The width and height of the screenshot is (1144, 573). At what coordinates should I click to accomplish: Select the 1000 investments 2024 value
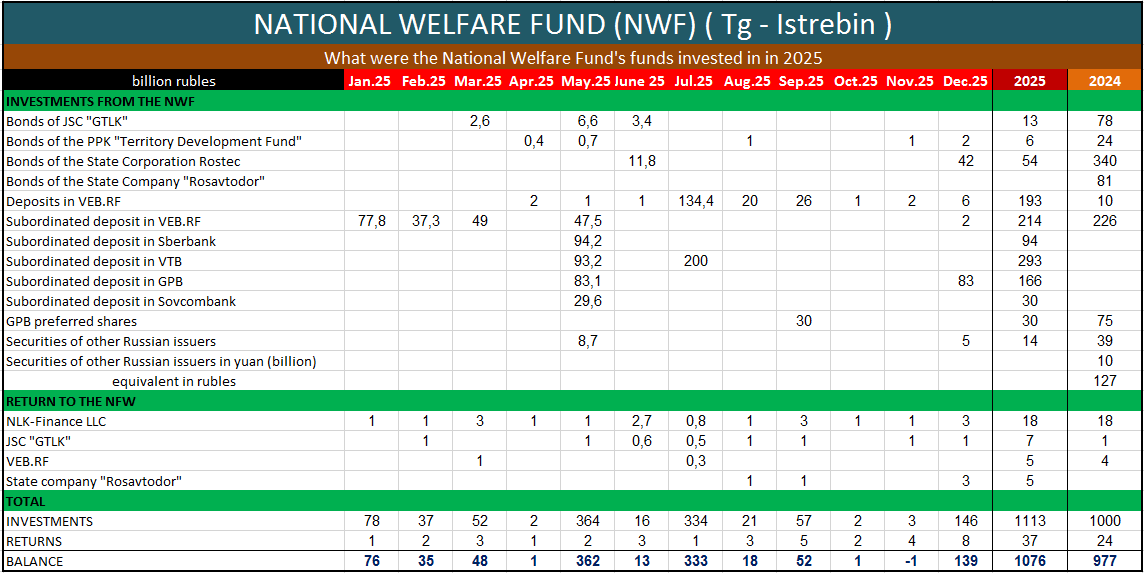click(x=1105, y=521)
